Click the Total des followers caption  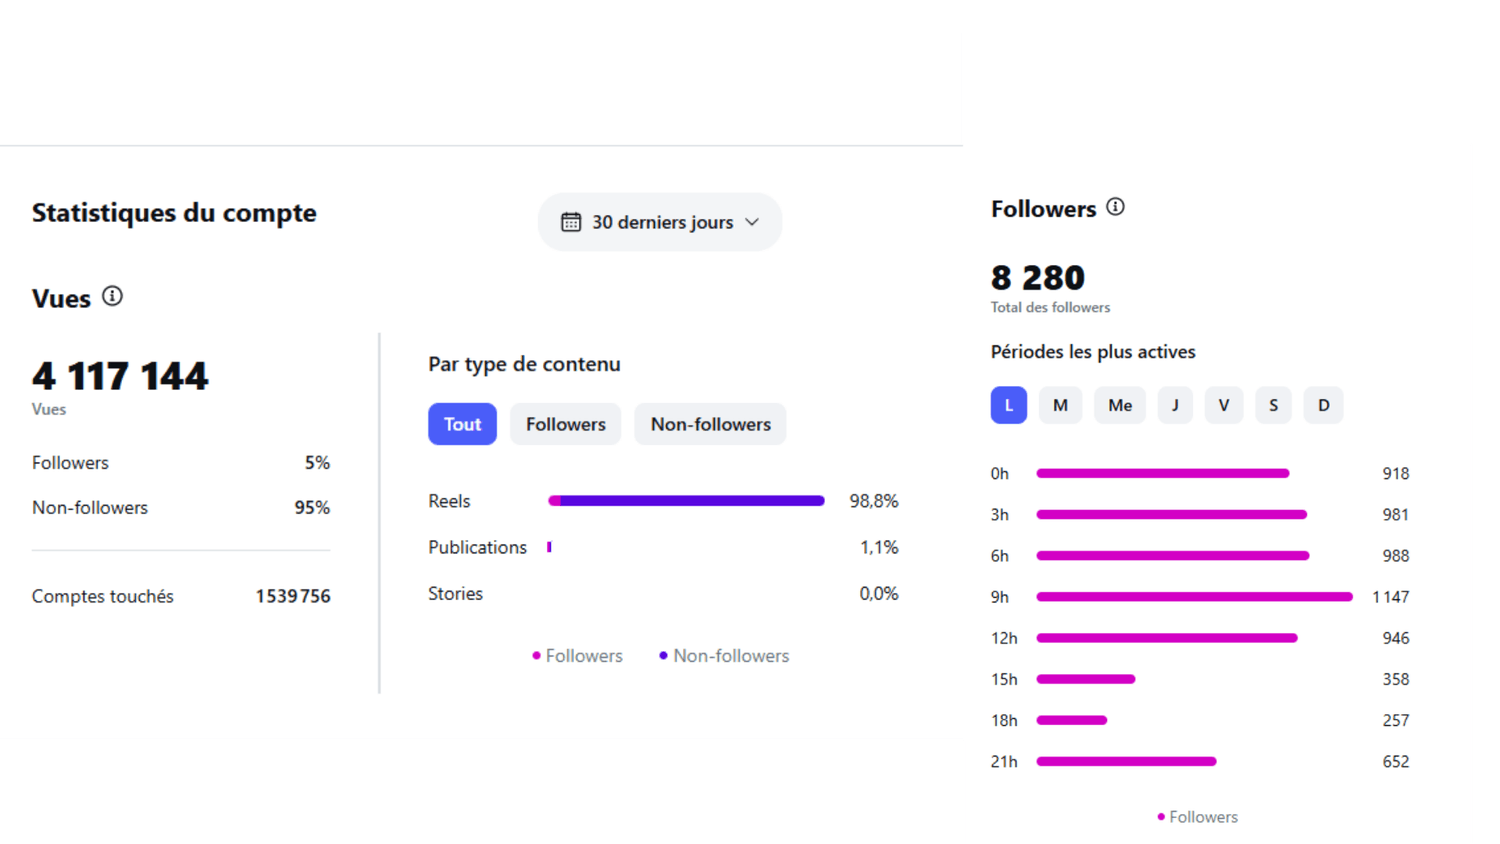[x=1050, y=307]
